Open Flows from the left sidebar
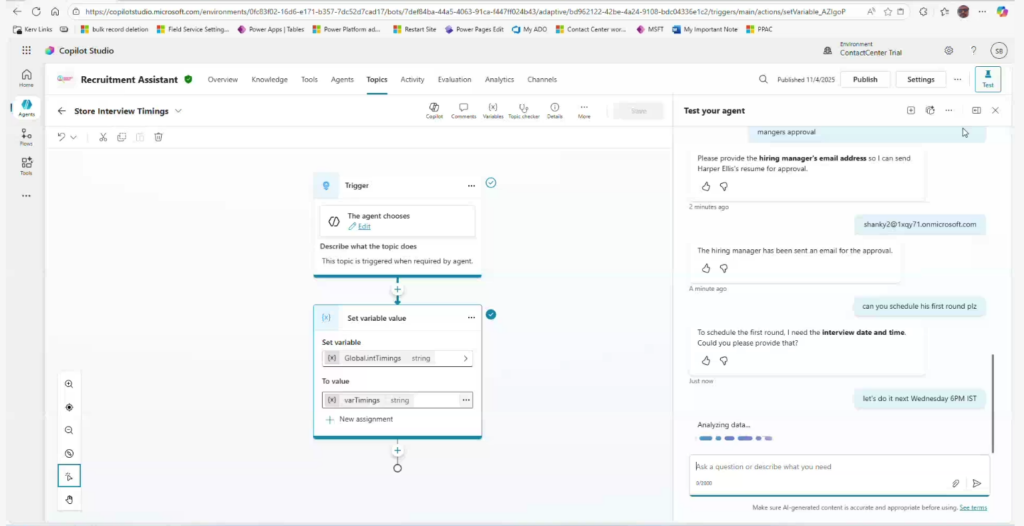Viewport: 1024px width, 526px height. point(26,136)
